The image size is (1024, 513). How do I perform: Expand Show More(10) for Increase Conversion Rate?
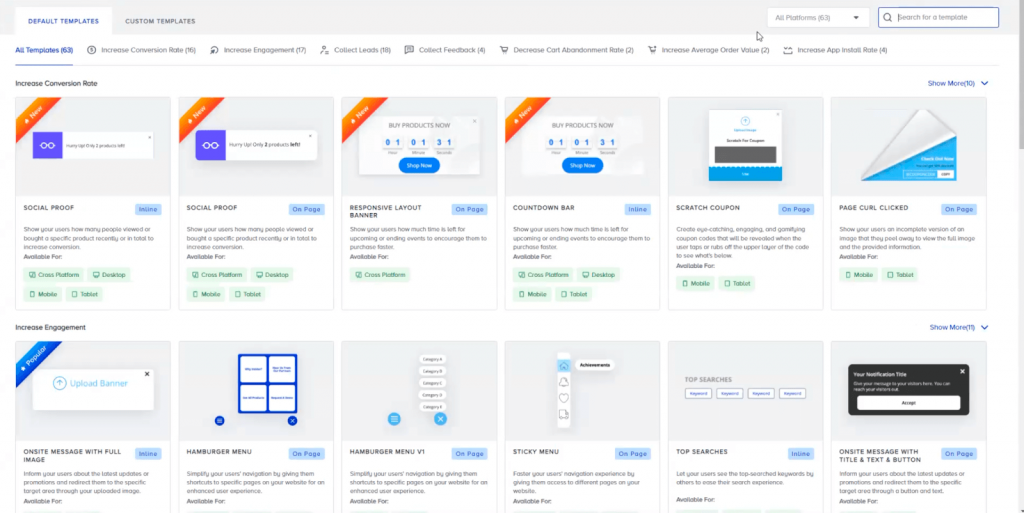[957, 84]
